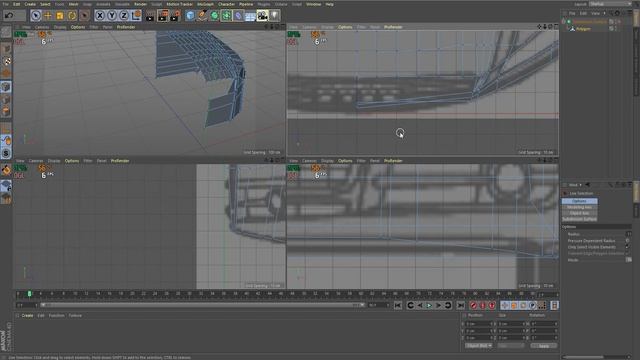Click the green current frame marker on the timeline
640x360 pixels.
click(29, 294)
